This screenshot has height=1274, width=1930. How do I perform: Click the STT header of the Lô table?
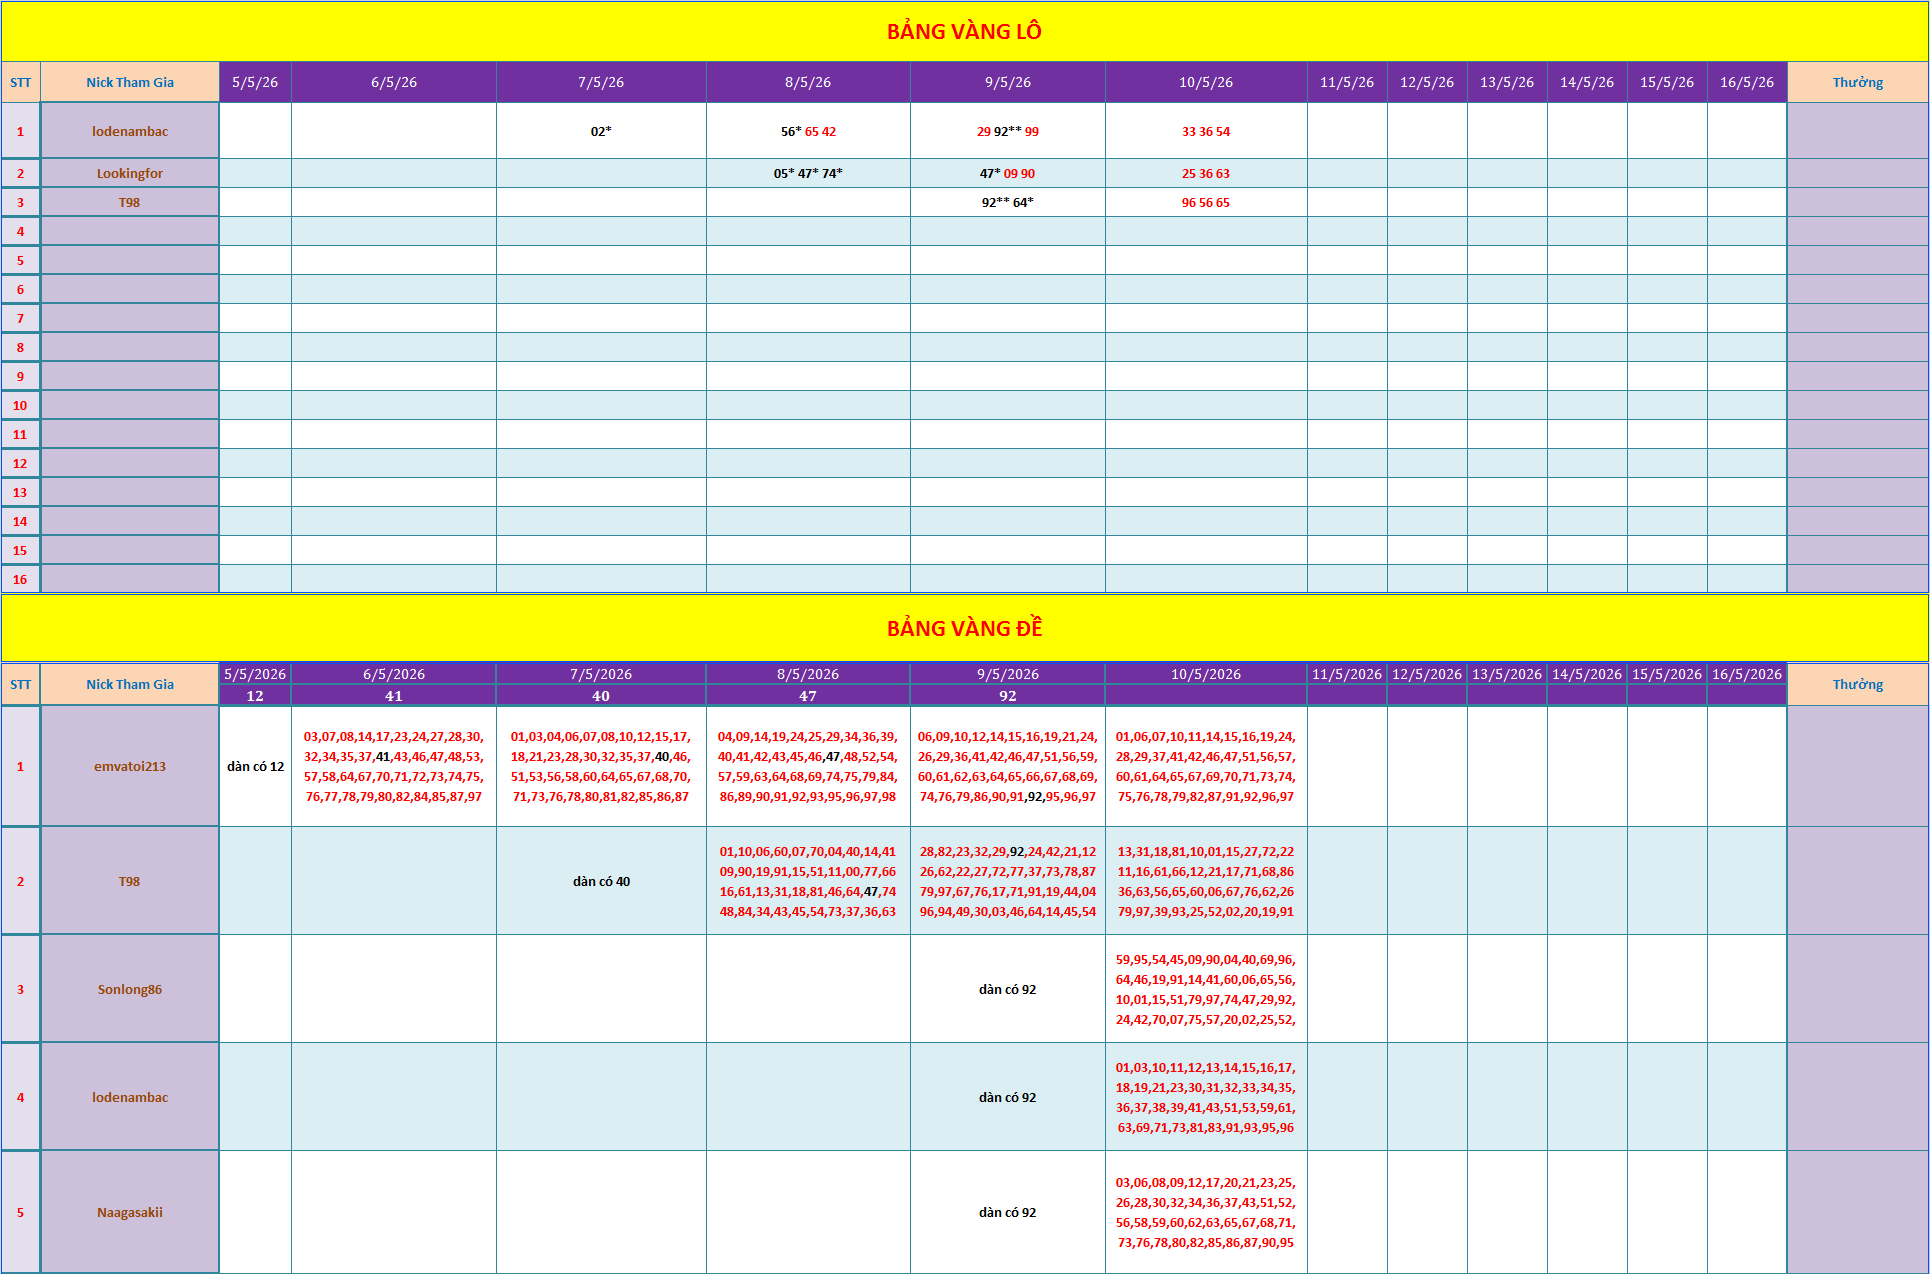point(20,82)
